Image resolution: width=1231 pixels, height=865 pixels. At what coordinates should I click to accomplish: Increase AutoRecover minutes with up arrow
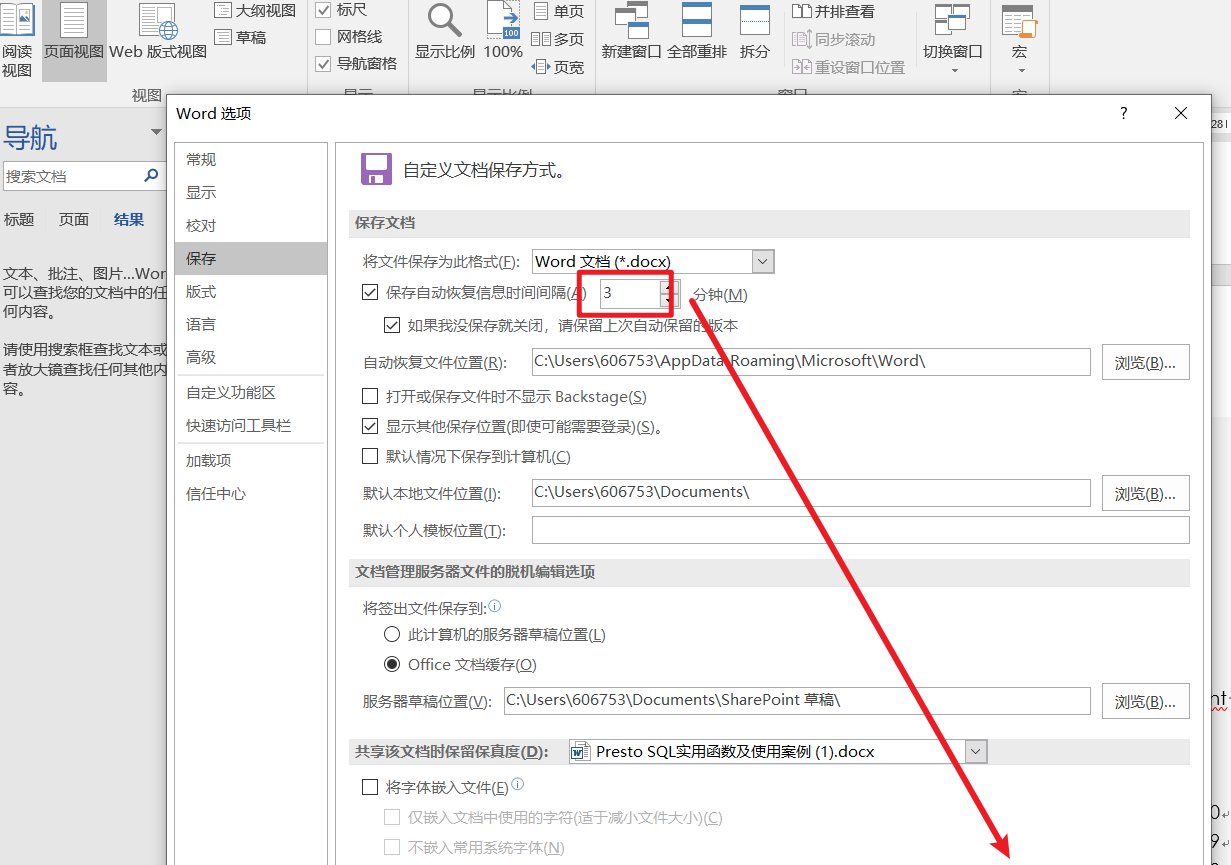pyautogui.click(x=669, y=288)
